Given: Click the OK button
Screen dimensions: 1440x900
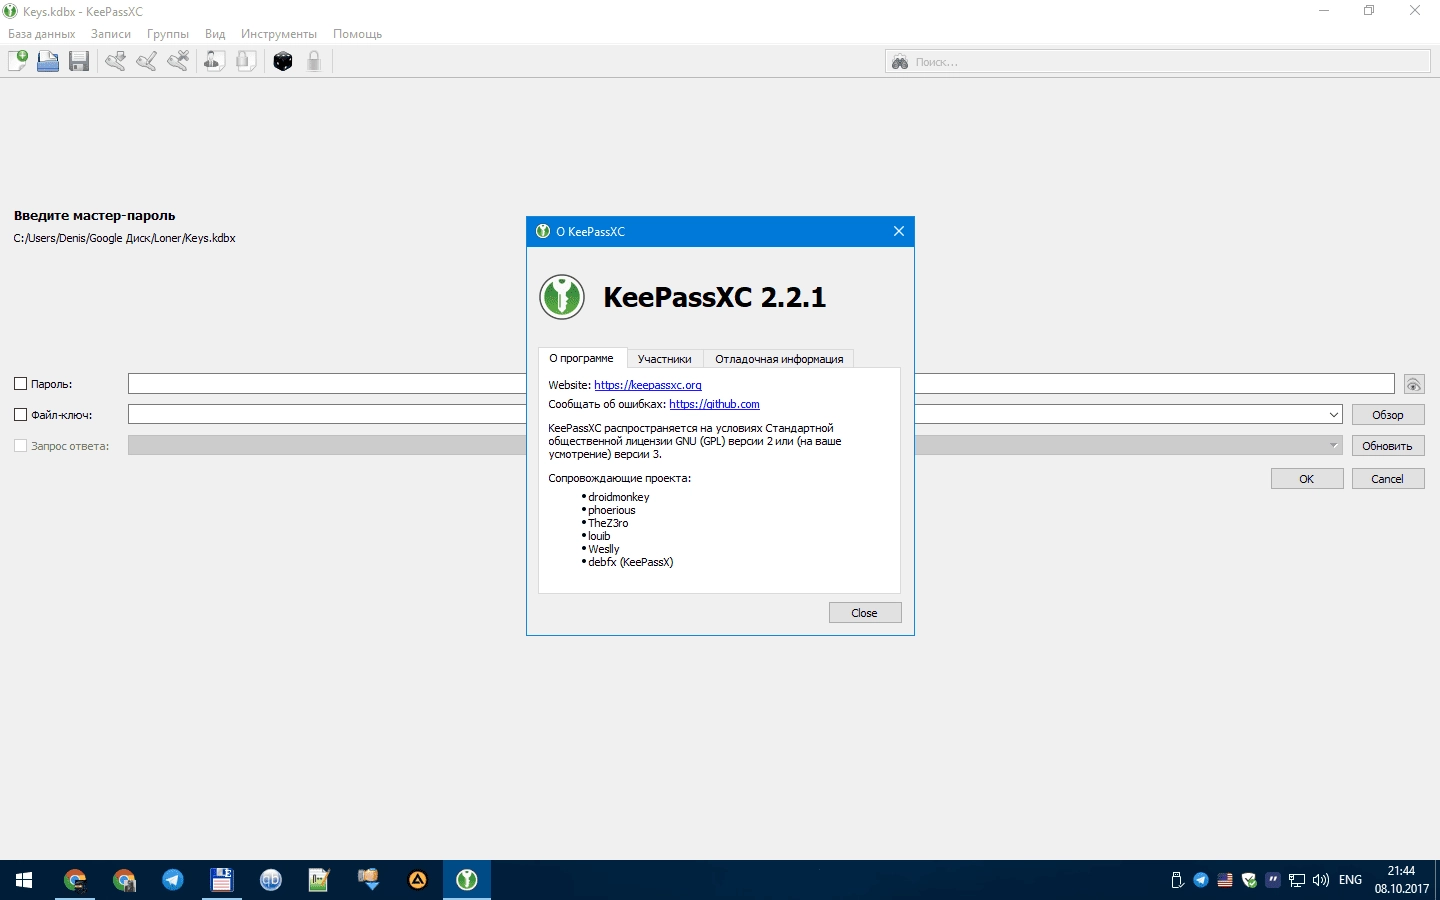Looking at the screenshot, I should click(1307, 479).
